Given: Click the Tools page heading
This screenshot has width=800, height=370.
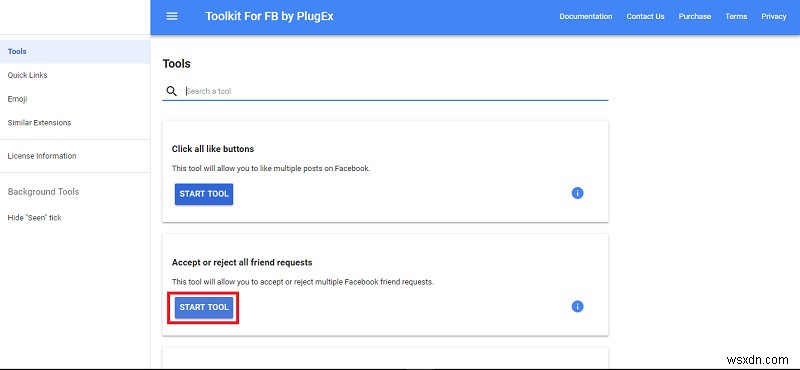Looking at the screenshot, I should tap(177, 64).
